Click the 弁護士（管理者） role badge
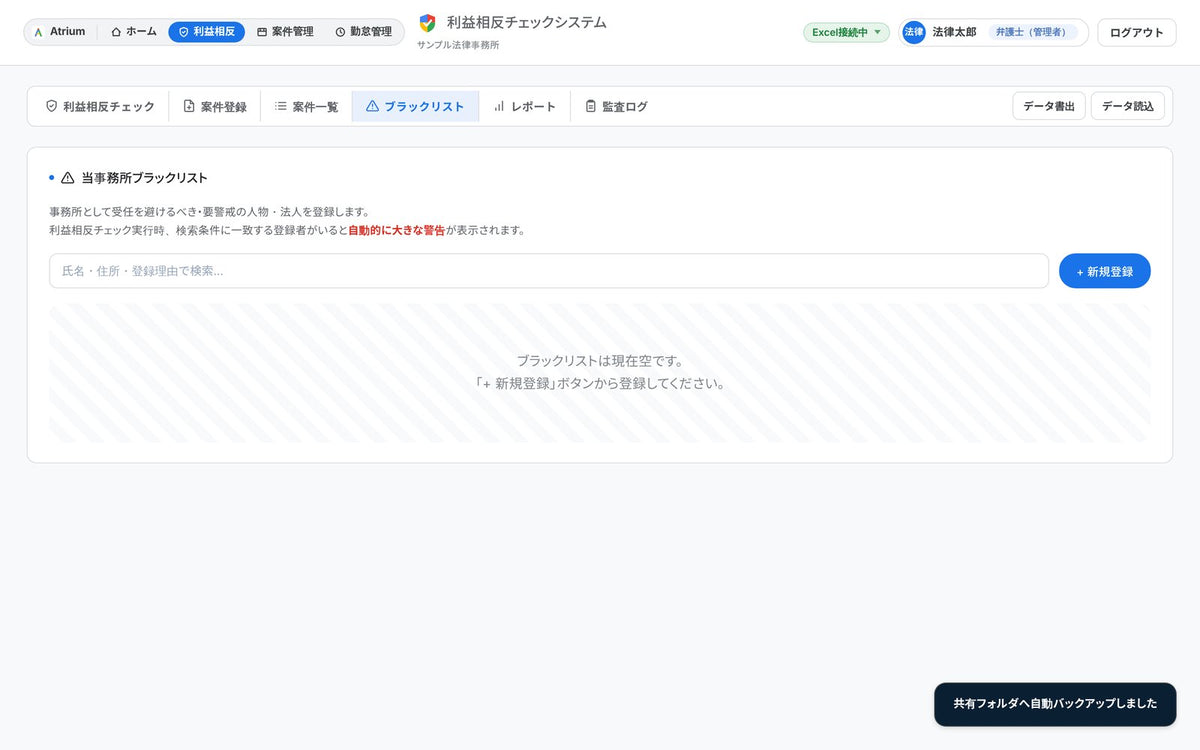This screenshot has width=1200, height=750. coord(1033,32)
